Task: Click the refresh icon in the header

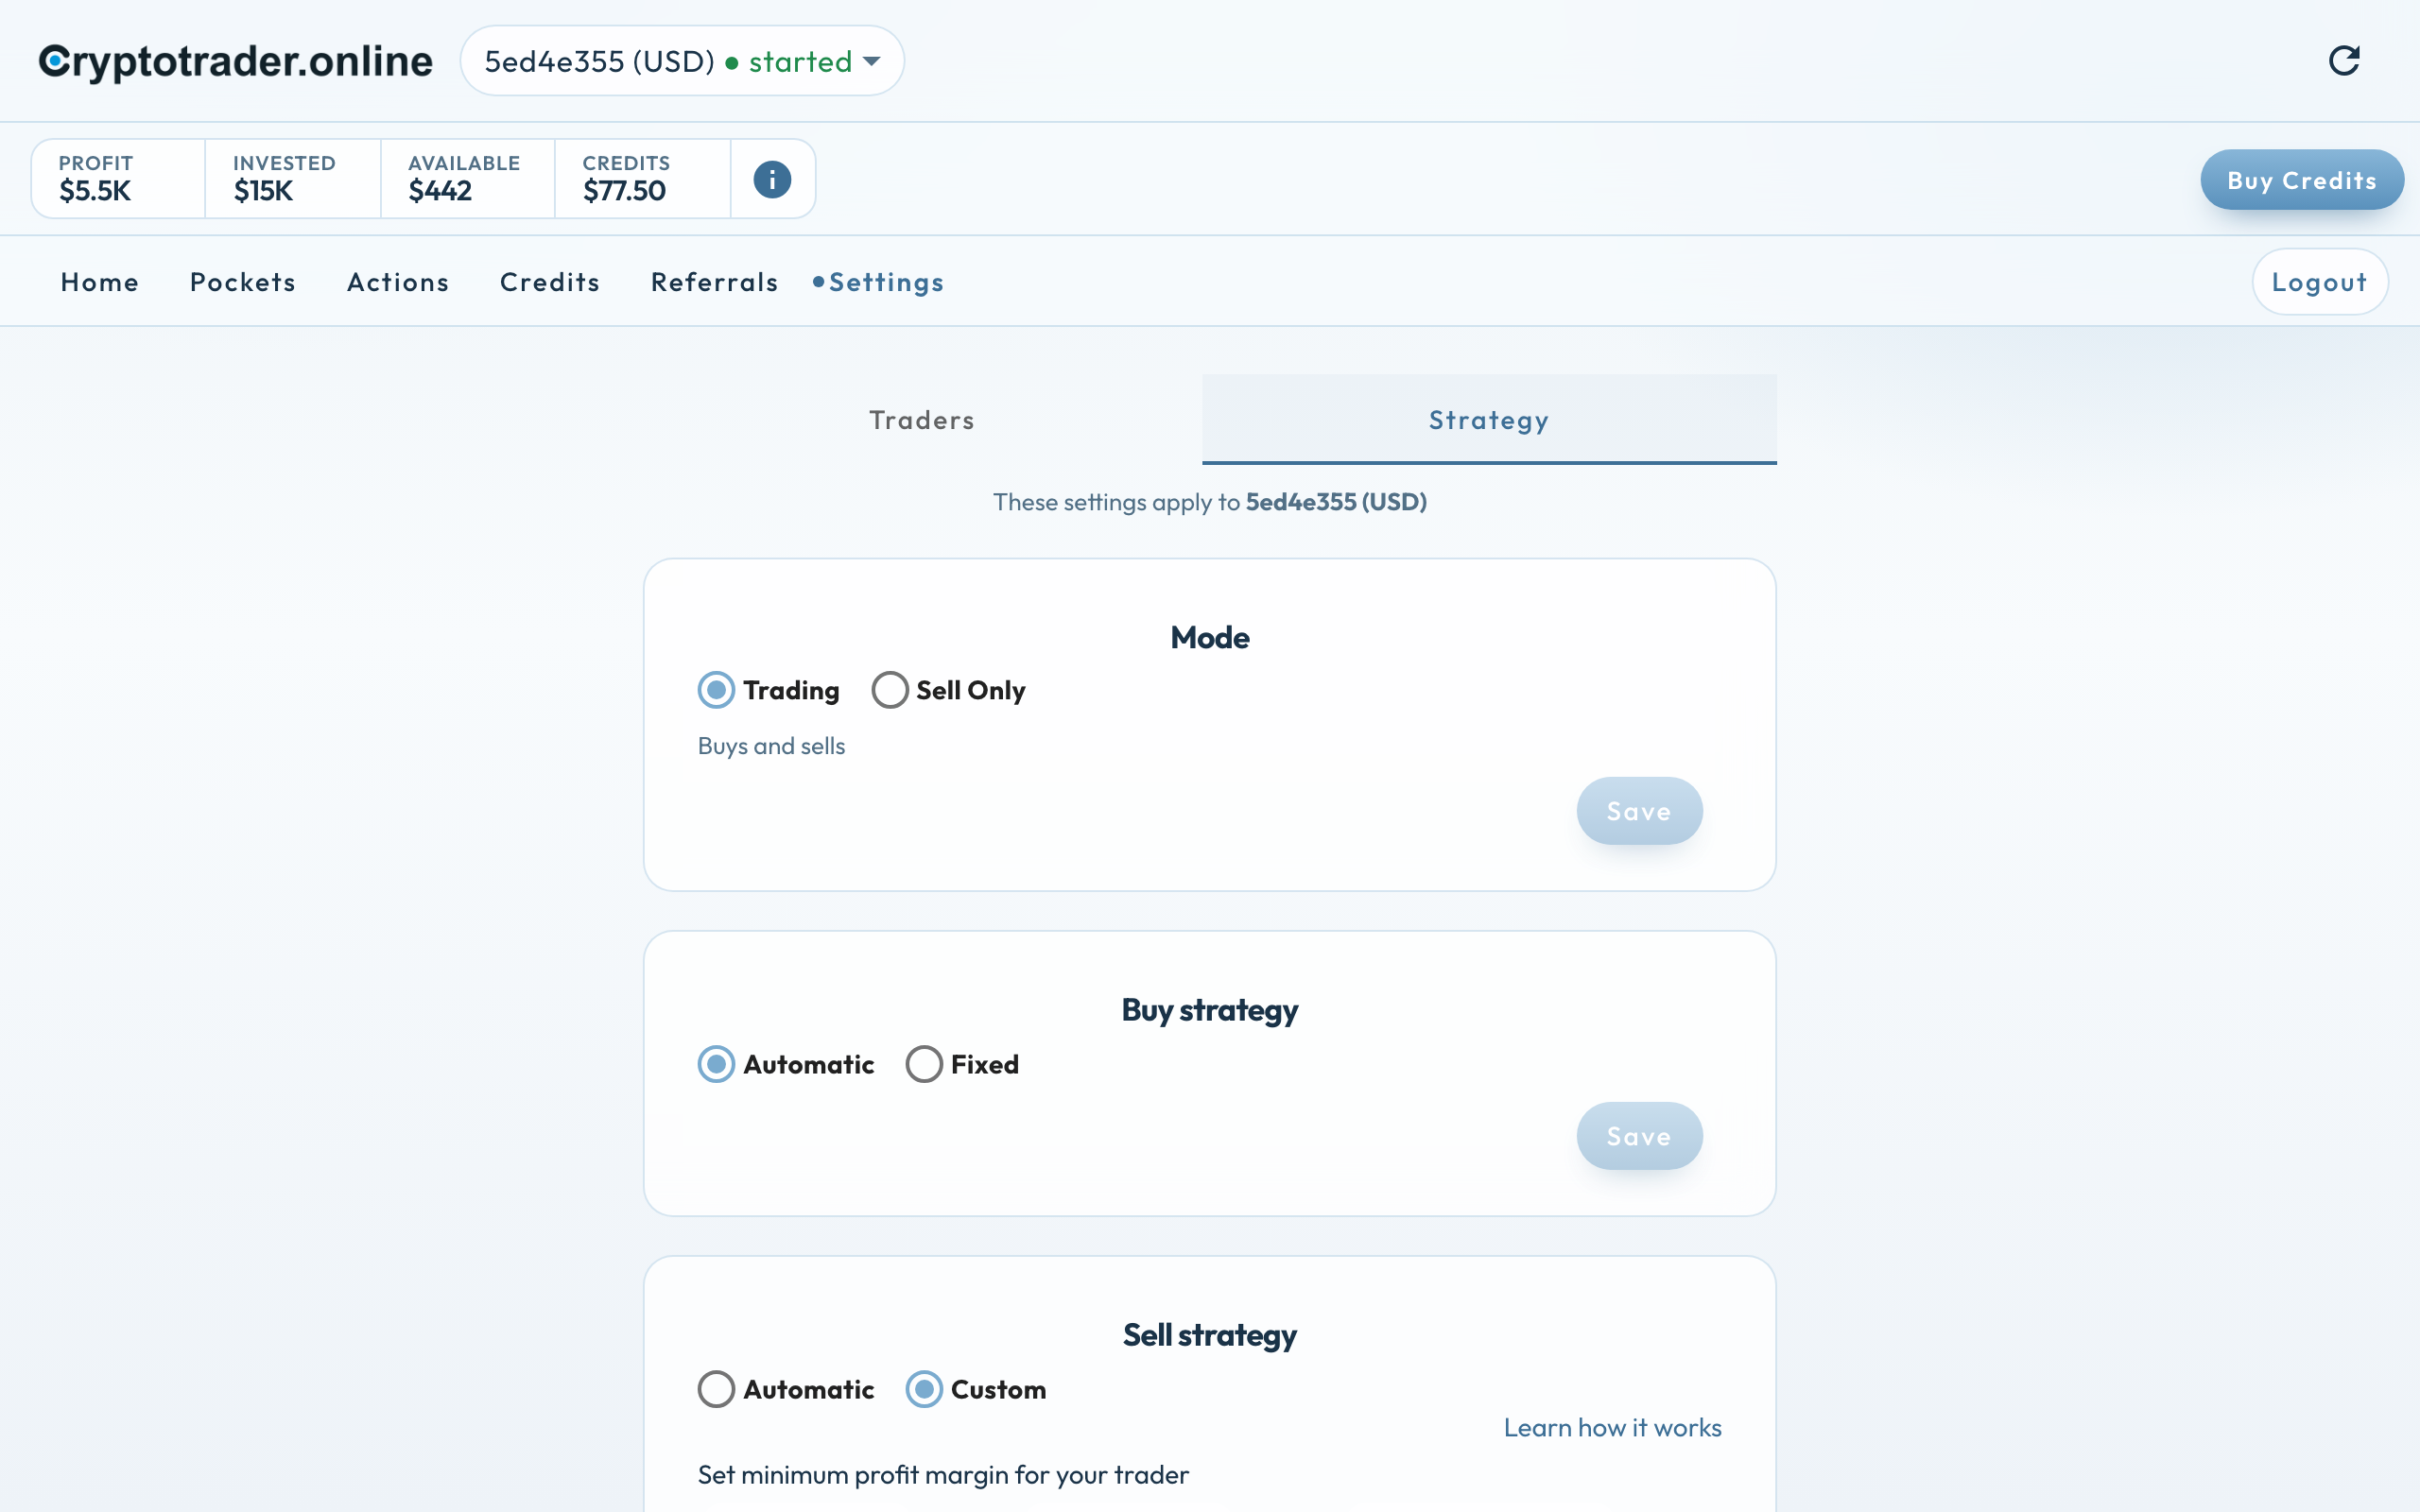Action: 2344,61
